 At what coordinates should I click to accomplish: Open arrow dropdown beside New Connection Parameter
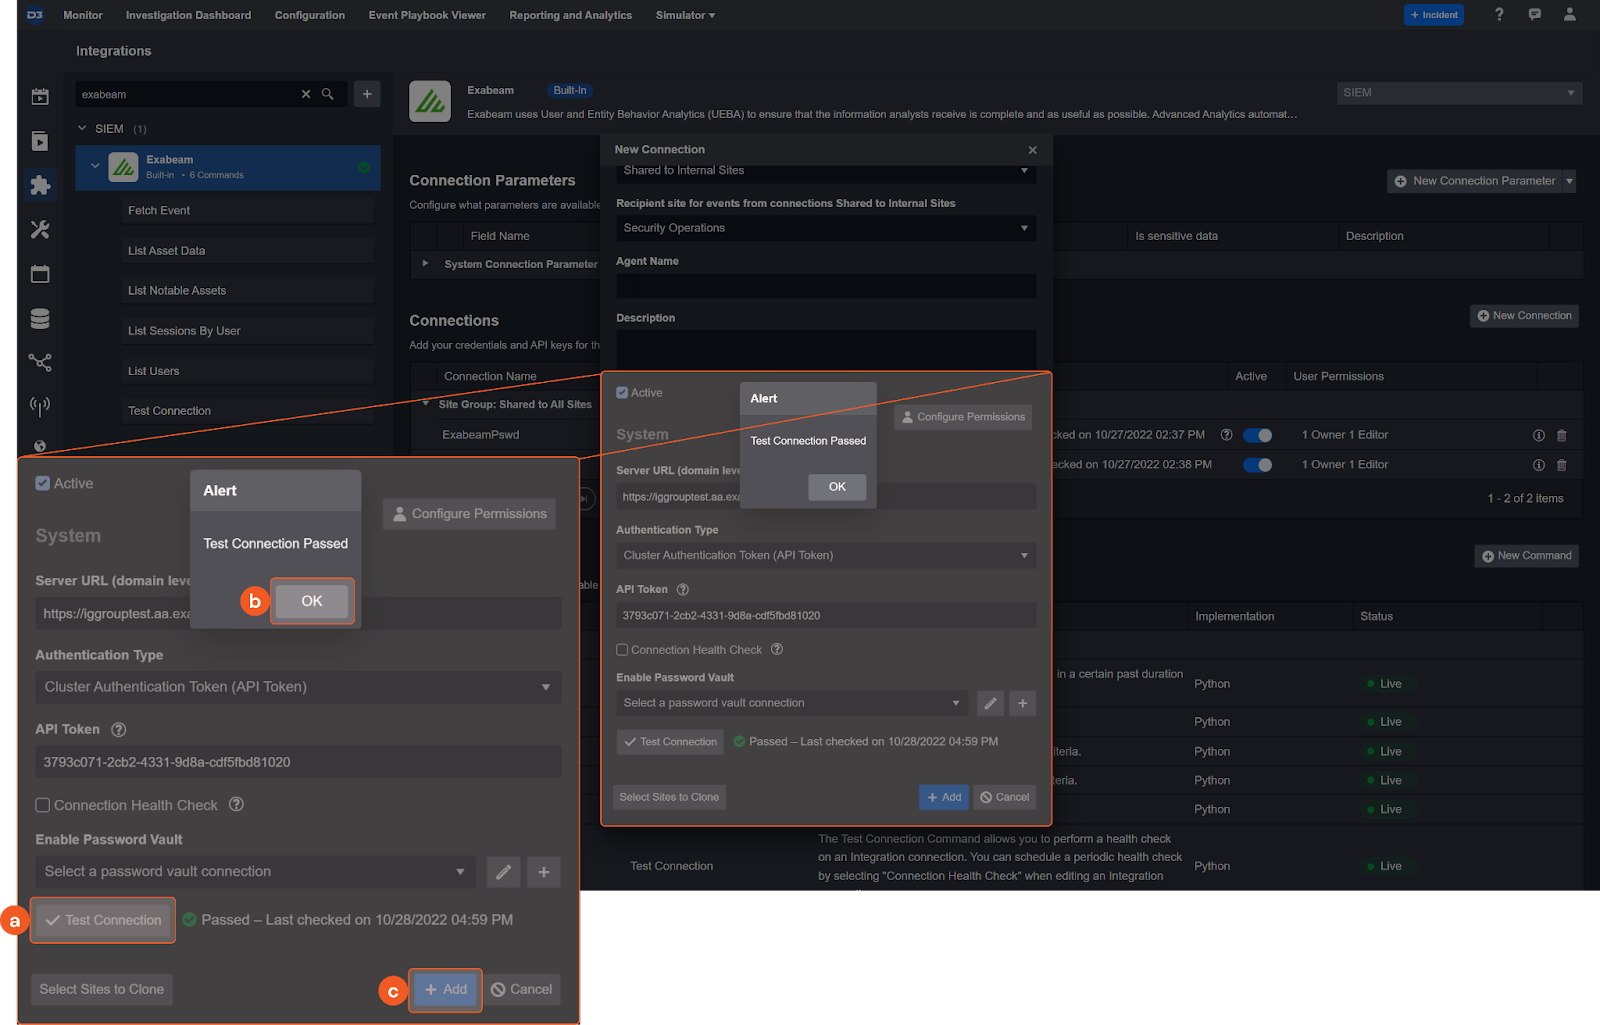1569,181
